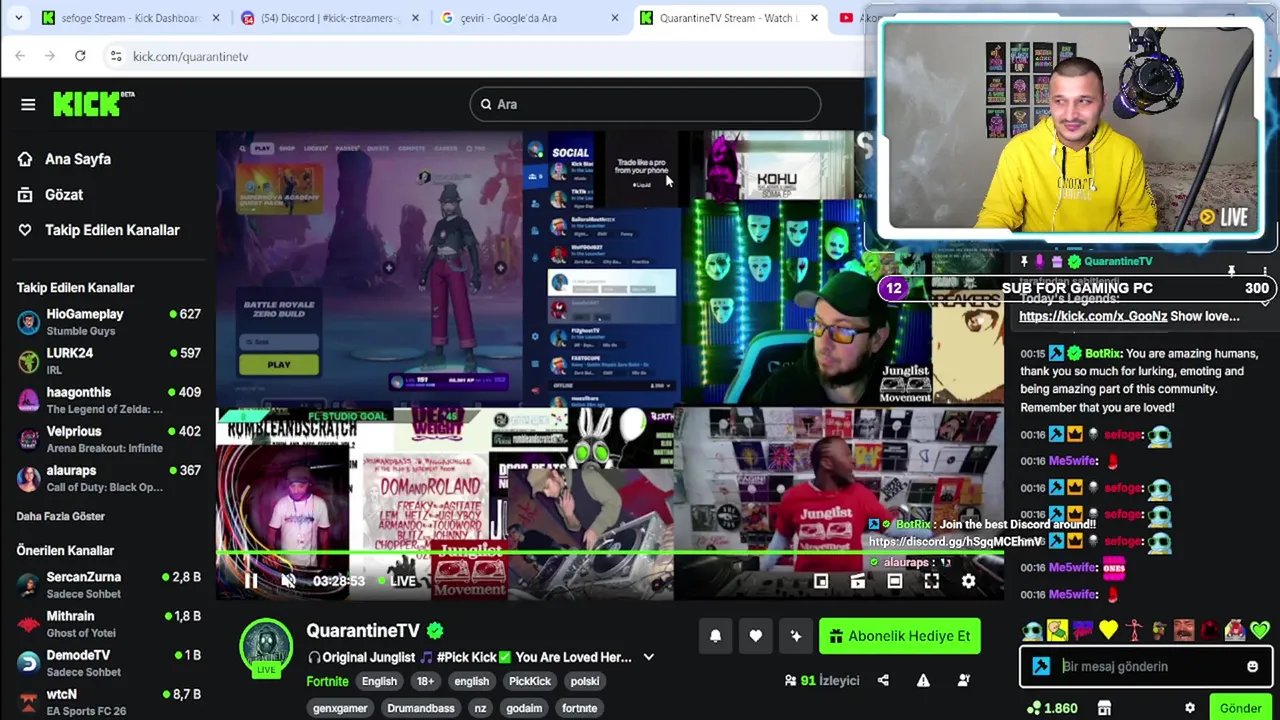Jump to LIVE in the player

[x=398, y=581]
